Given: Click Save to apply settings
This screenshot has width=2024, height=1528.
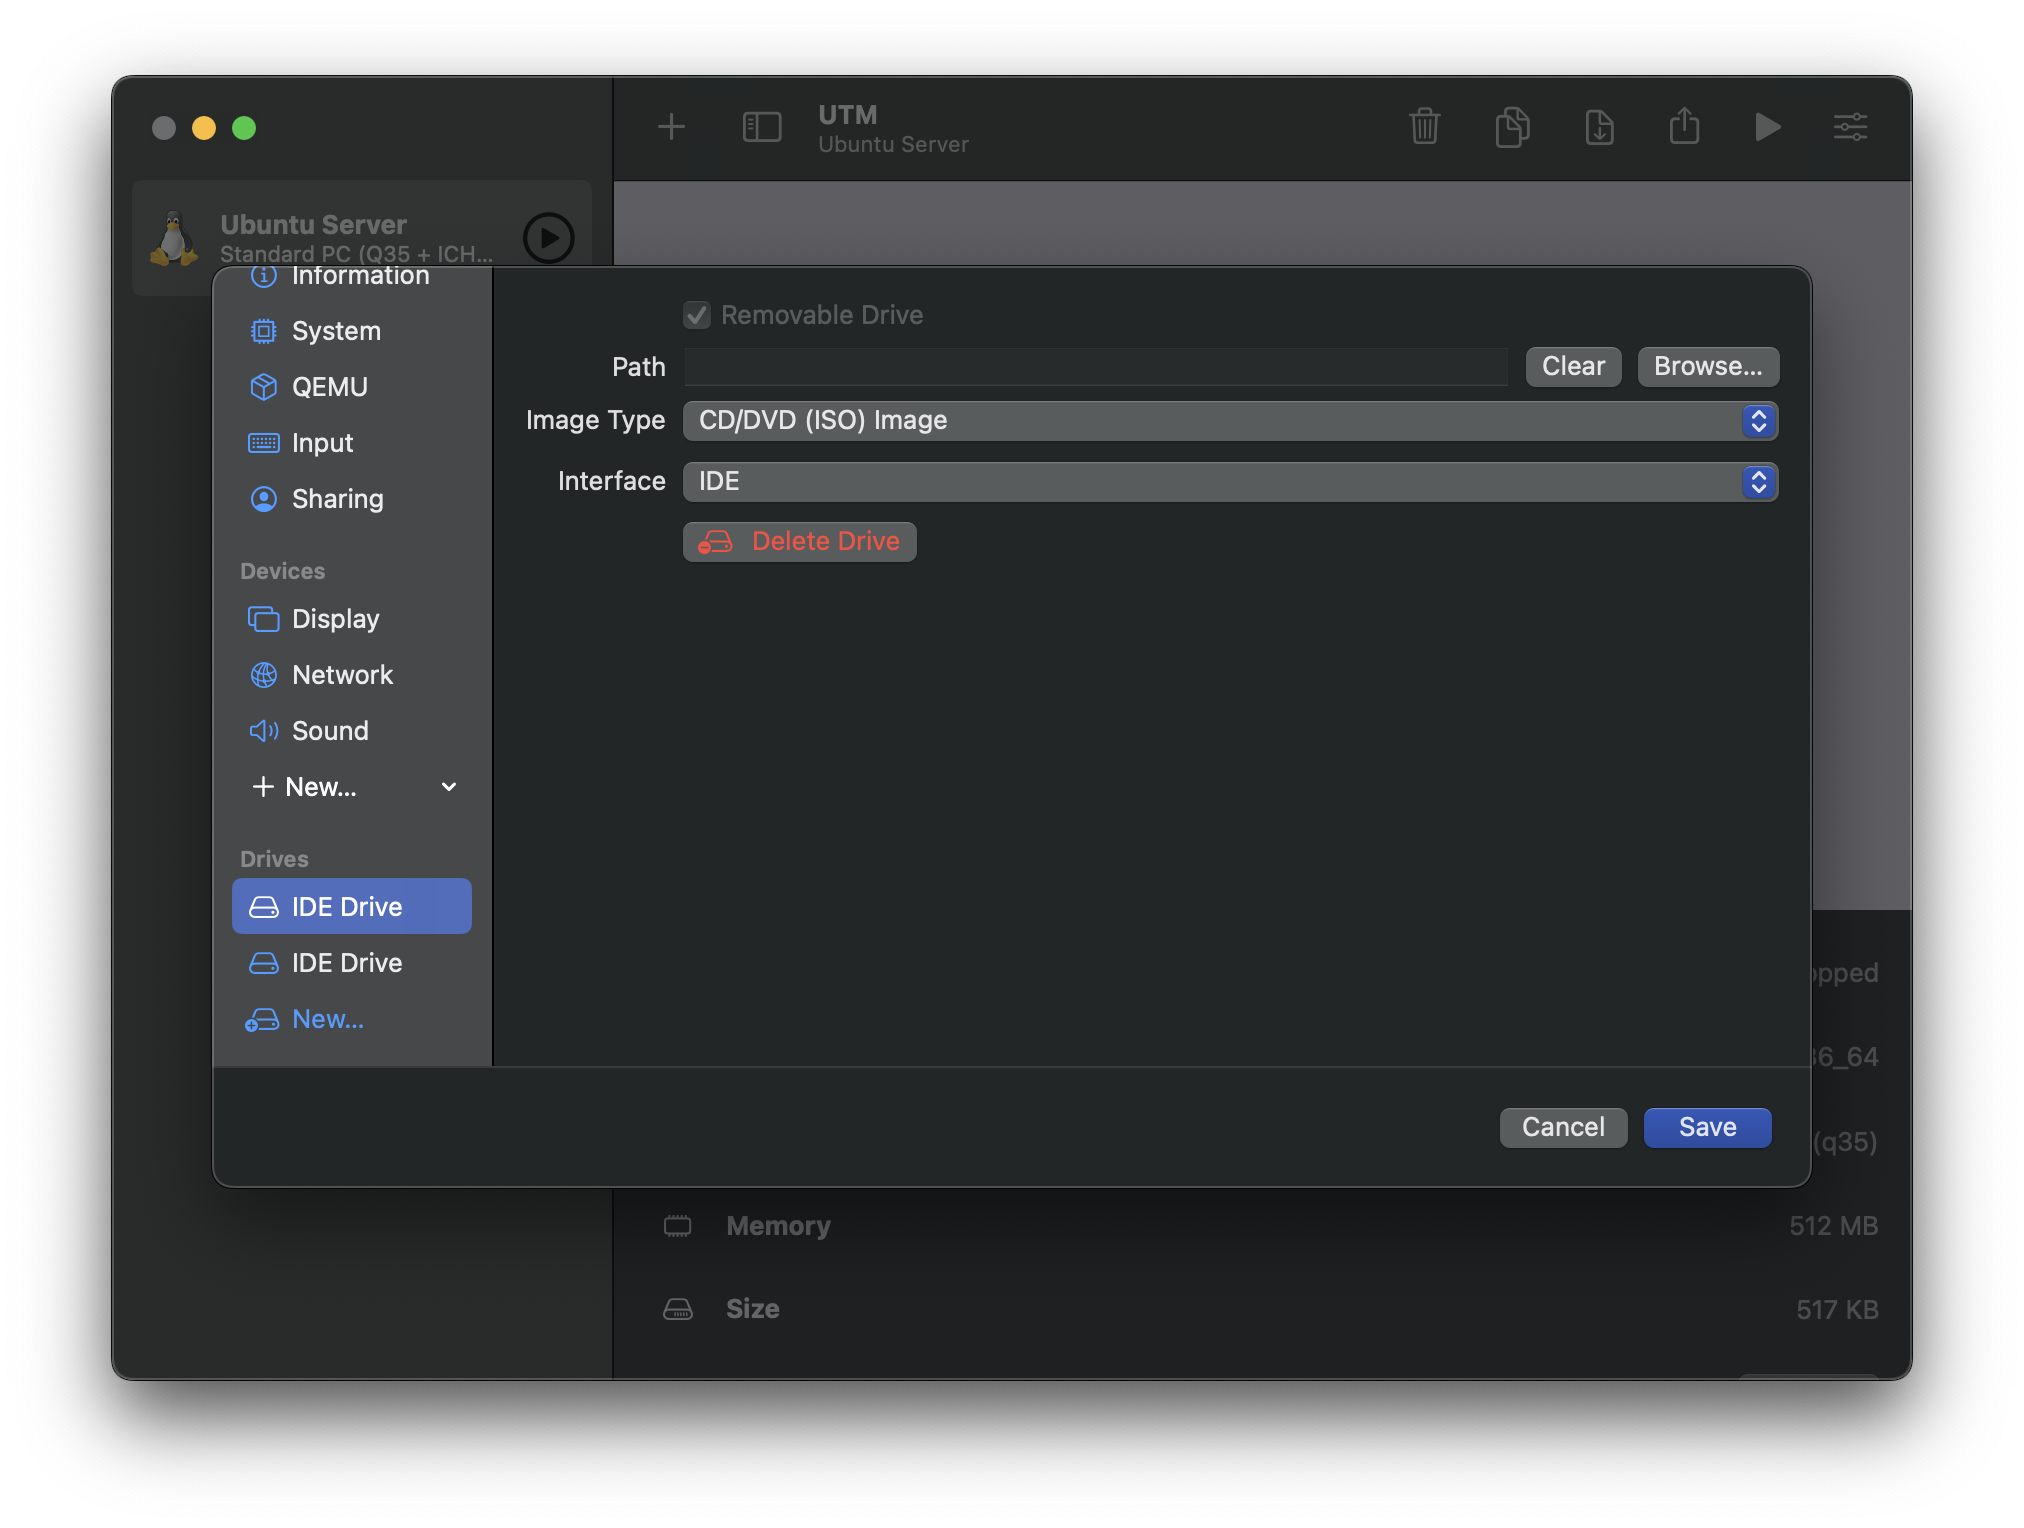Looking at the screenshot, I should [x=1707, y=1128].
